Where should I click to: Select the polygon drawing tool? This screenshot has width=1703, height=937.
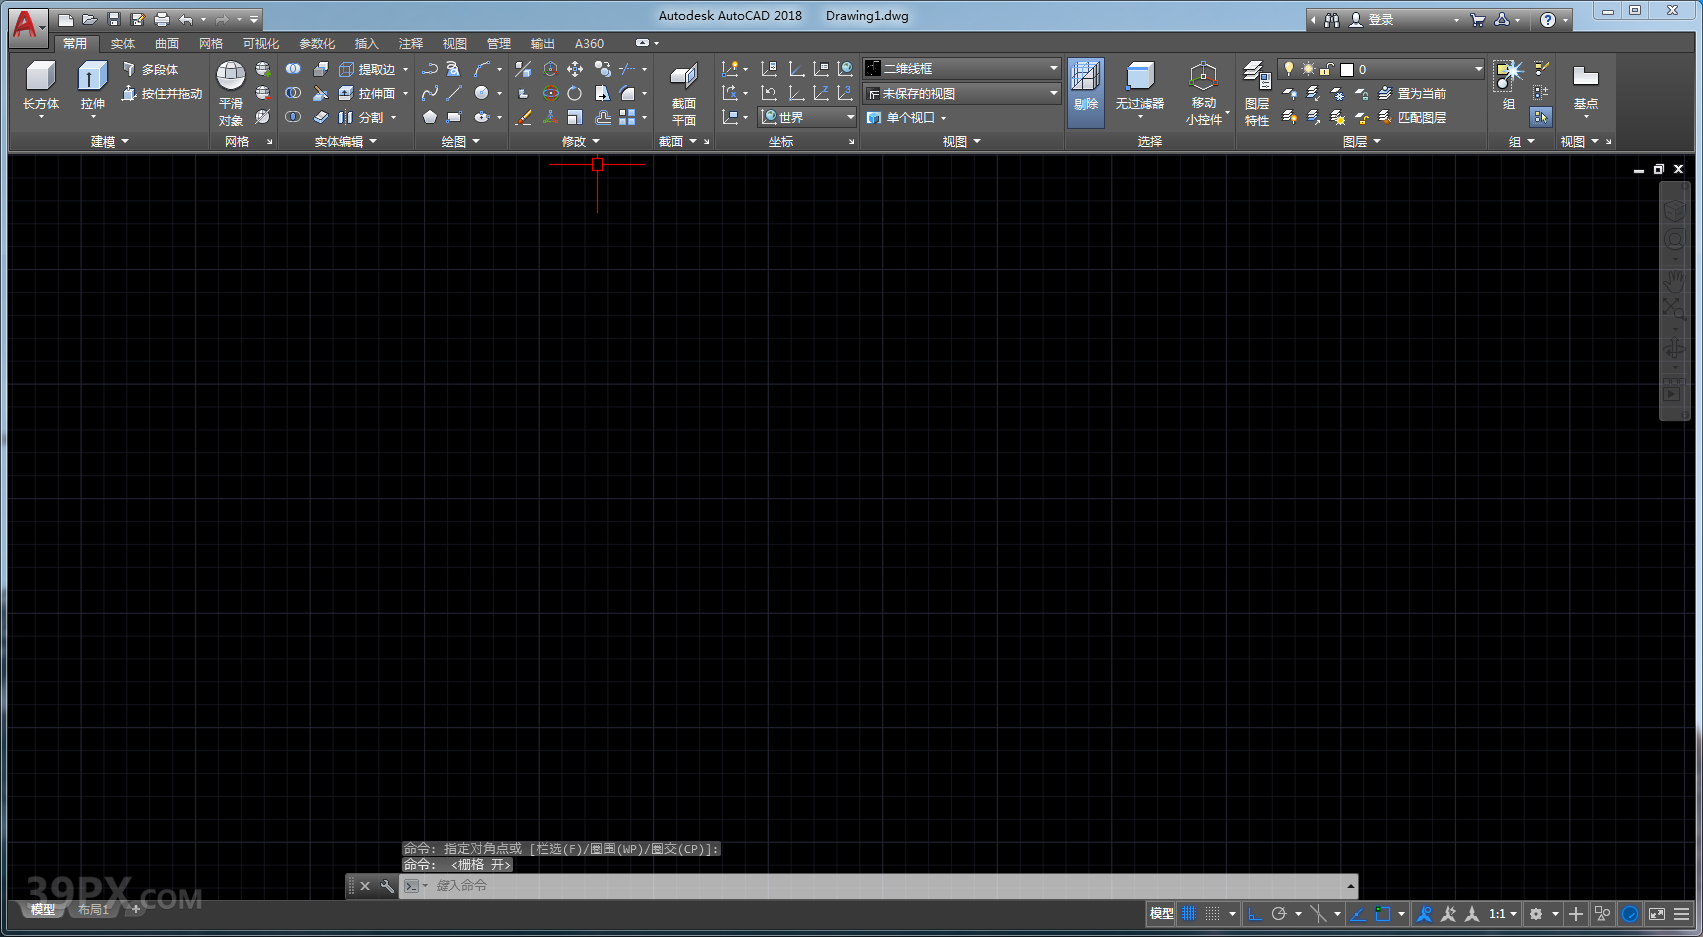[x=430, y=117]
